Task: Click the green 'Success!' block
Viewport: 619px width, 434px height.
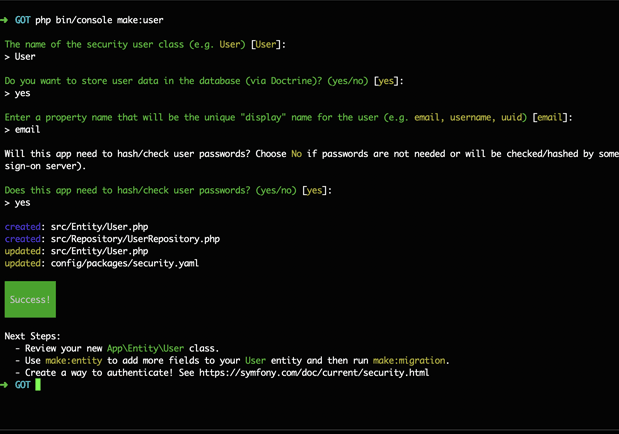Action: 30,299
